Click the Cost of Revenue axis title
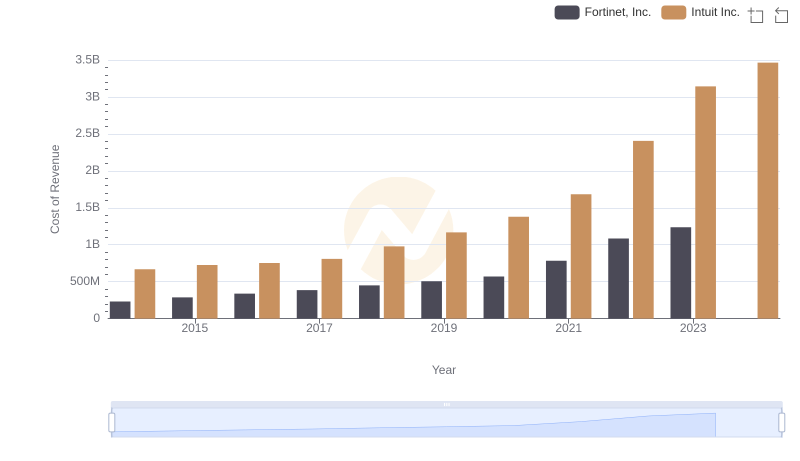Image resolution: width=800 pixels, height=461 pixels. pyautogui.click(x=55, y=189)
